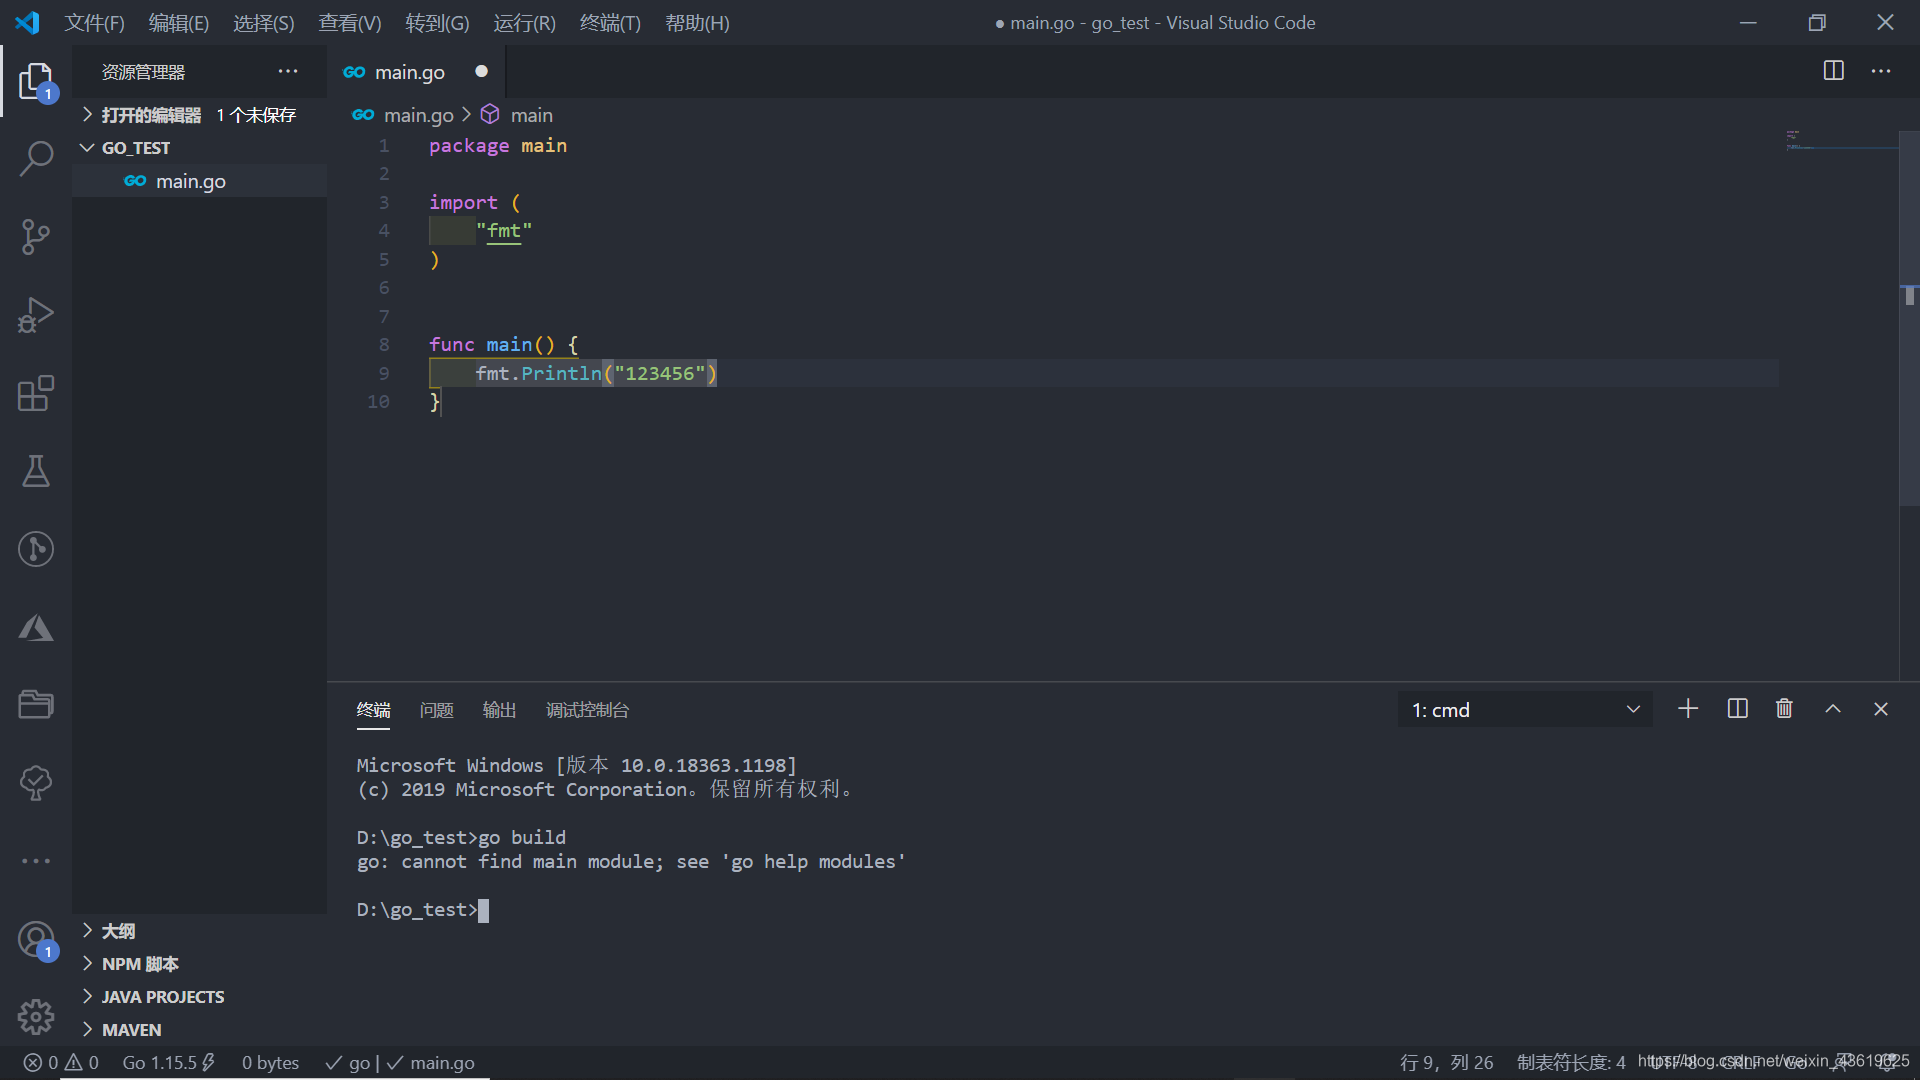This screenshot has height=1080, width=1920.
Task: Open the 选择(S) menu
Action: [x=264, y=22]
